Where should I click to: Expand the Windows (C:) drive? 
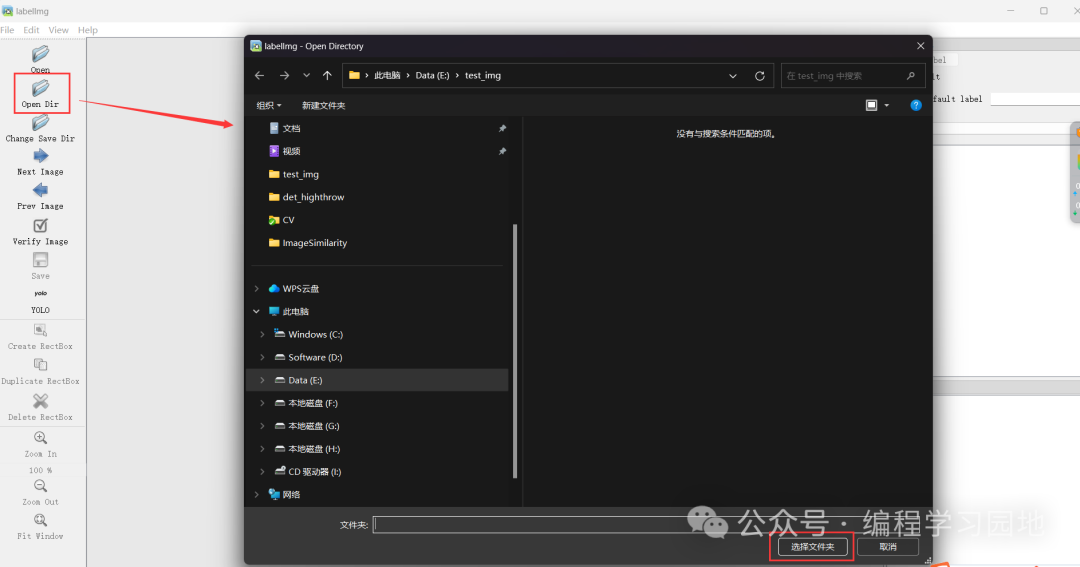coord(262,334)
